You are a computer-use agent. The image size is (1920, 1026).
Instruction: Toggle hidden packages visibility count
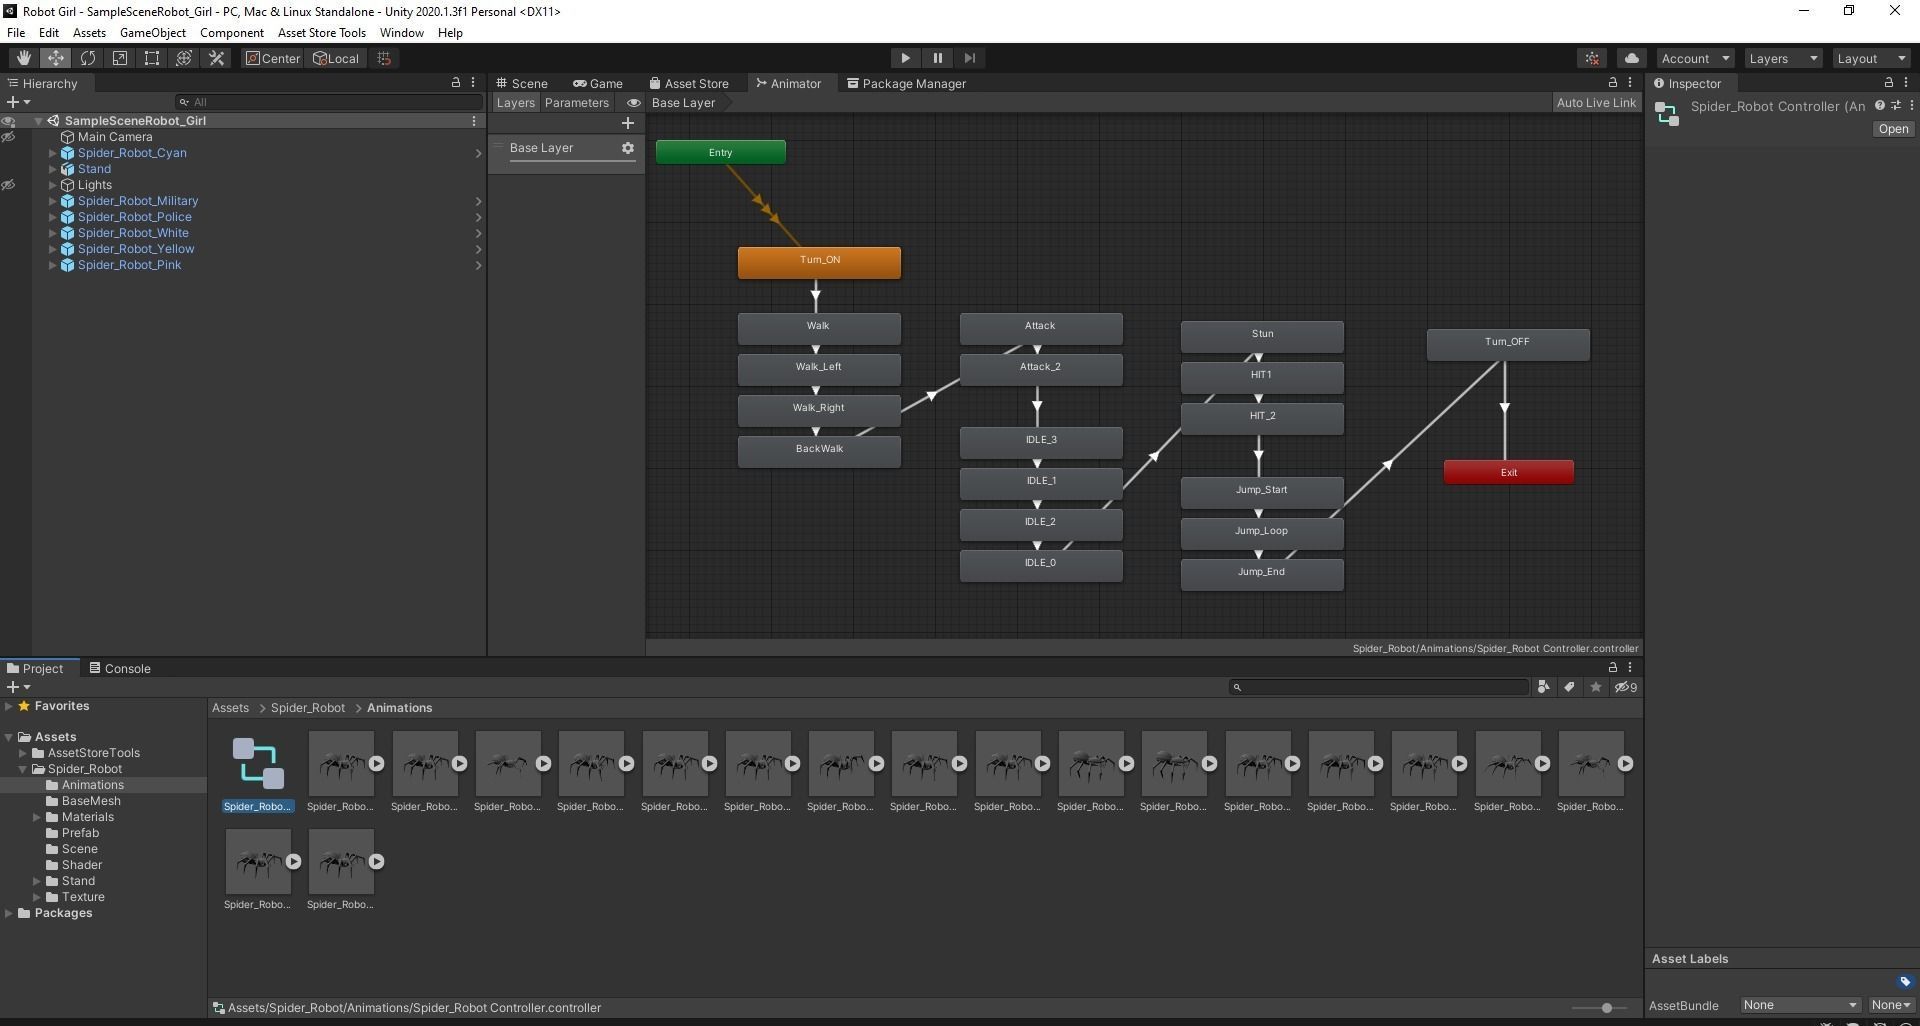click(x=1626, y=687)
